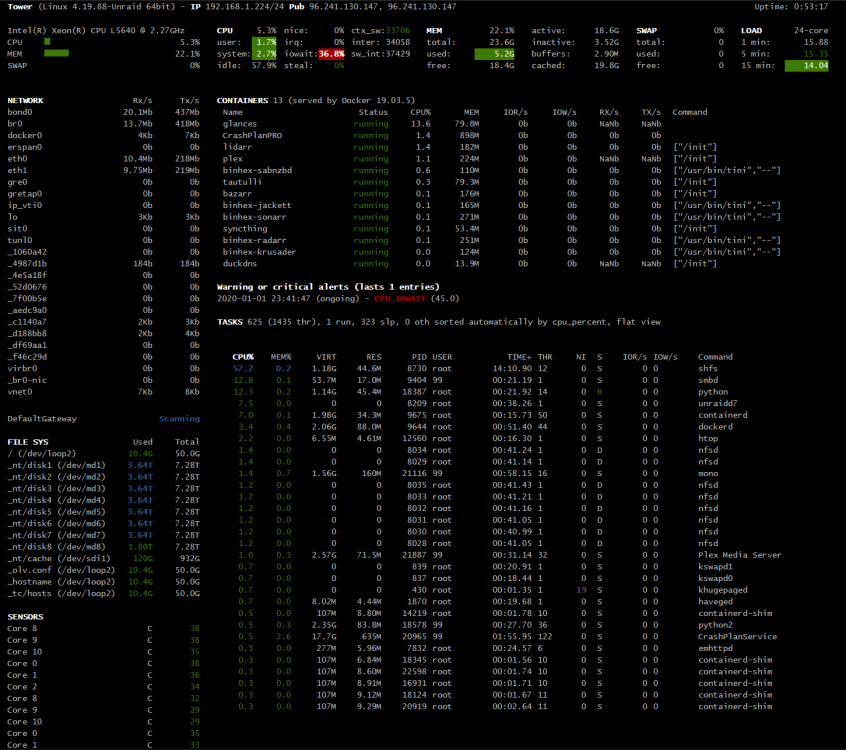Image resolution: width=846 pixels, height=750 pixels.
Task: Click the DefaultGateway Scanning status
Action: [x=179, y=419]
